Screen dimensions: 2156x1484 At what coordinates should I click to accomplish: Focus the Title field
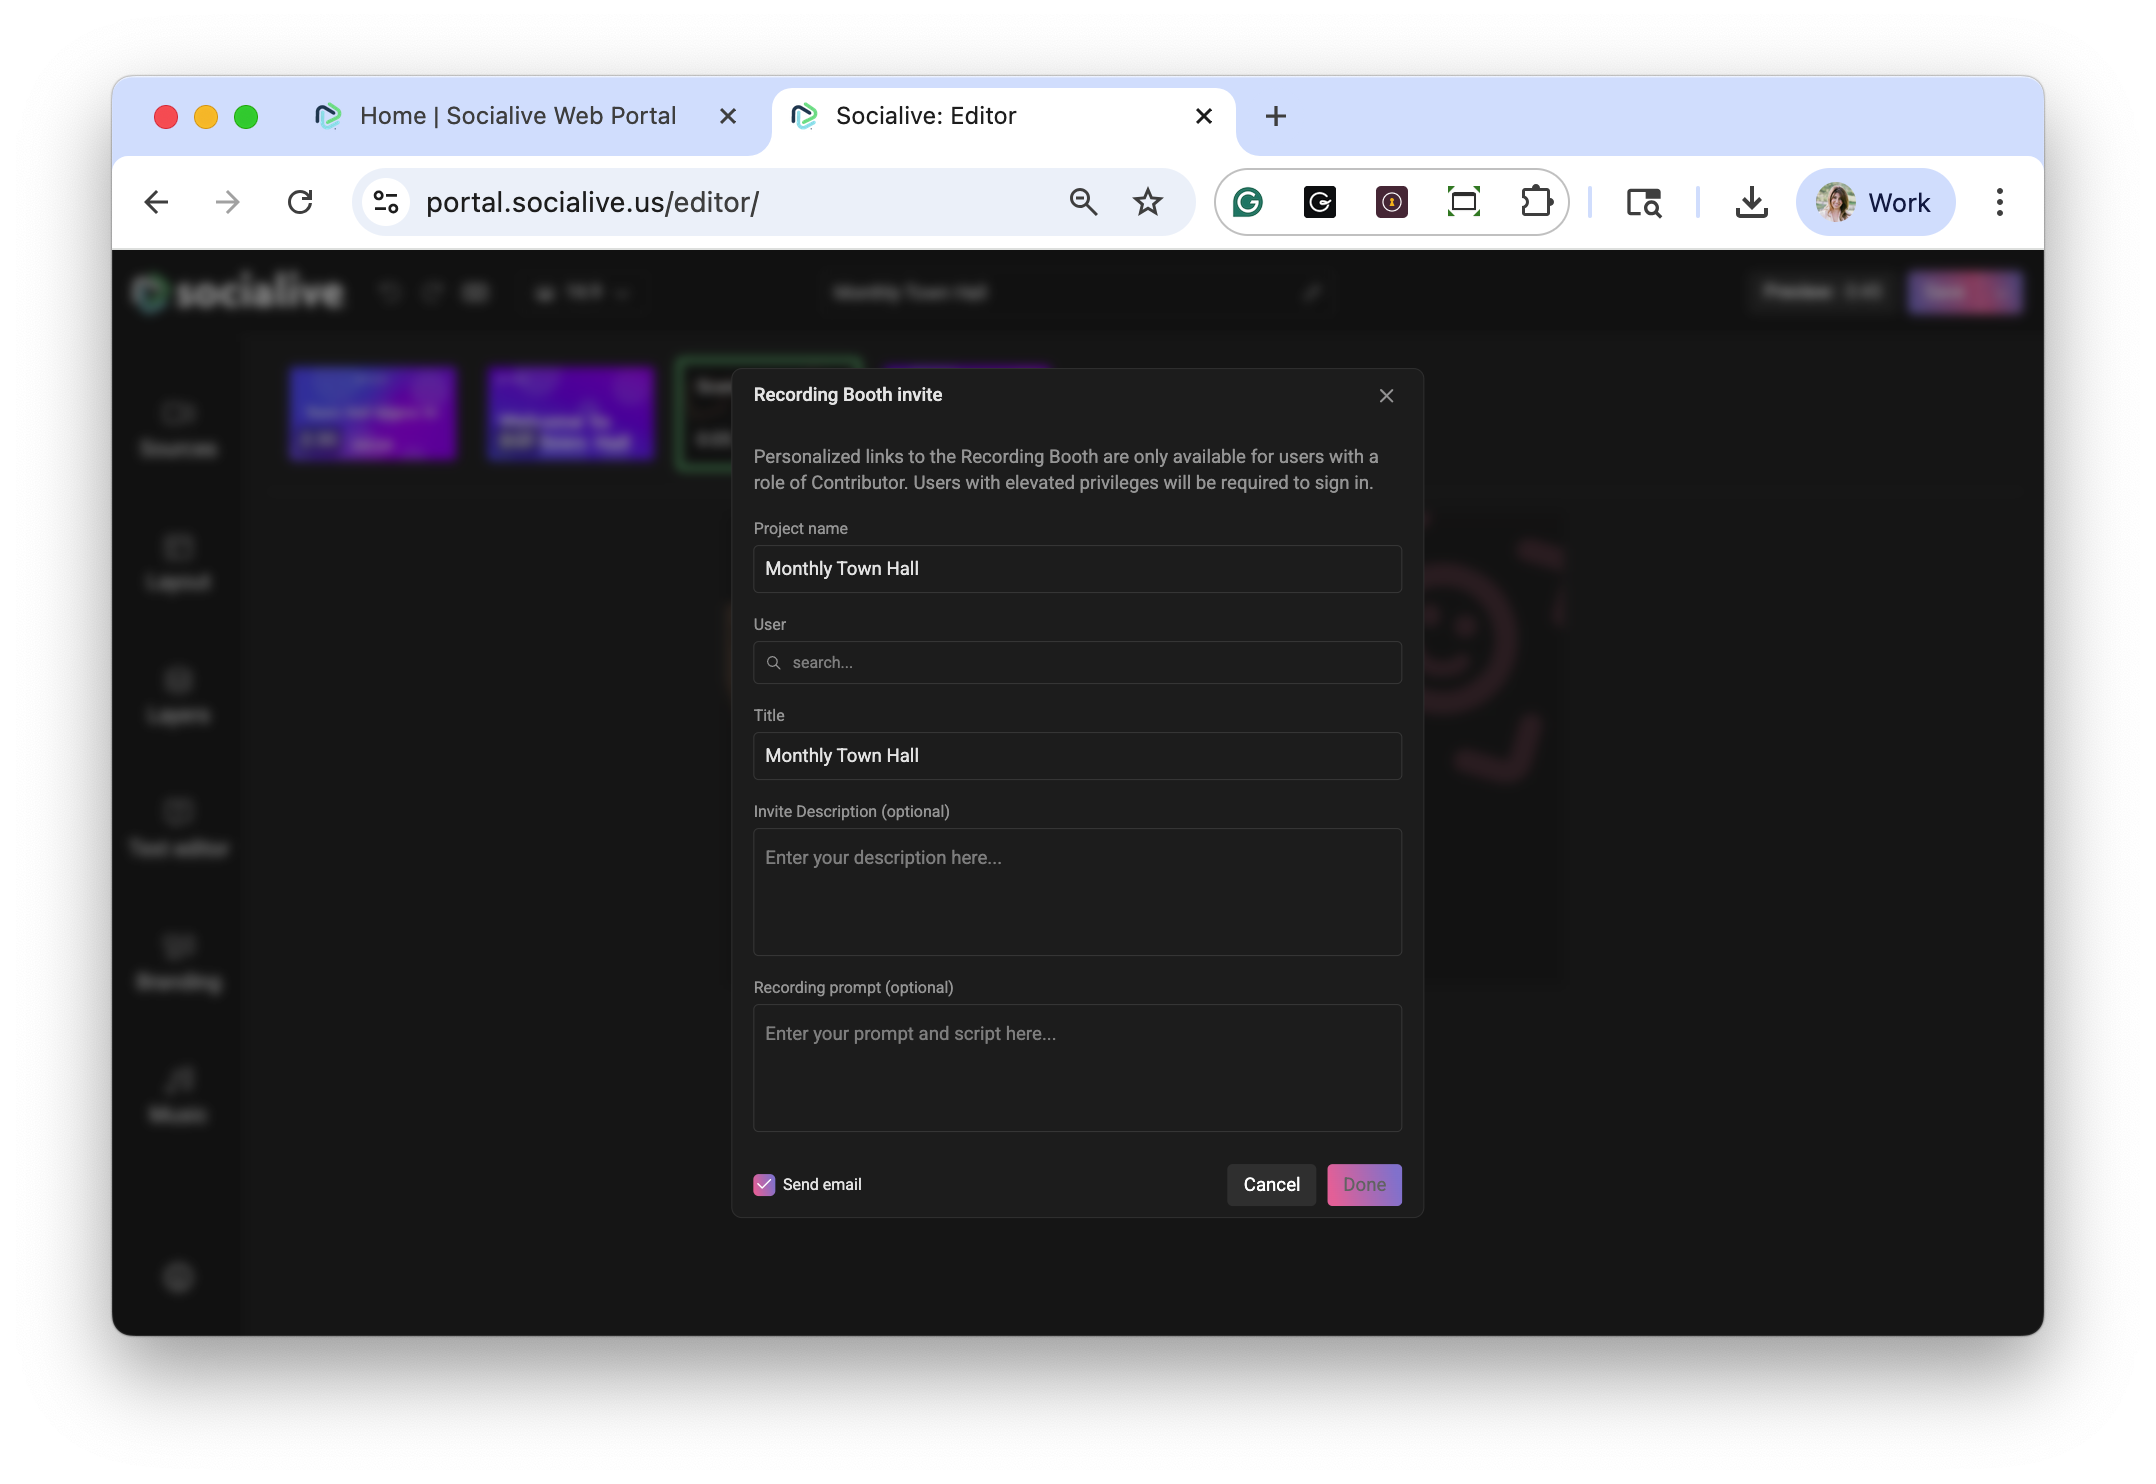coord(1077,756)
